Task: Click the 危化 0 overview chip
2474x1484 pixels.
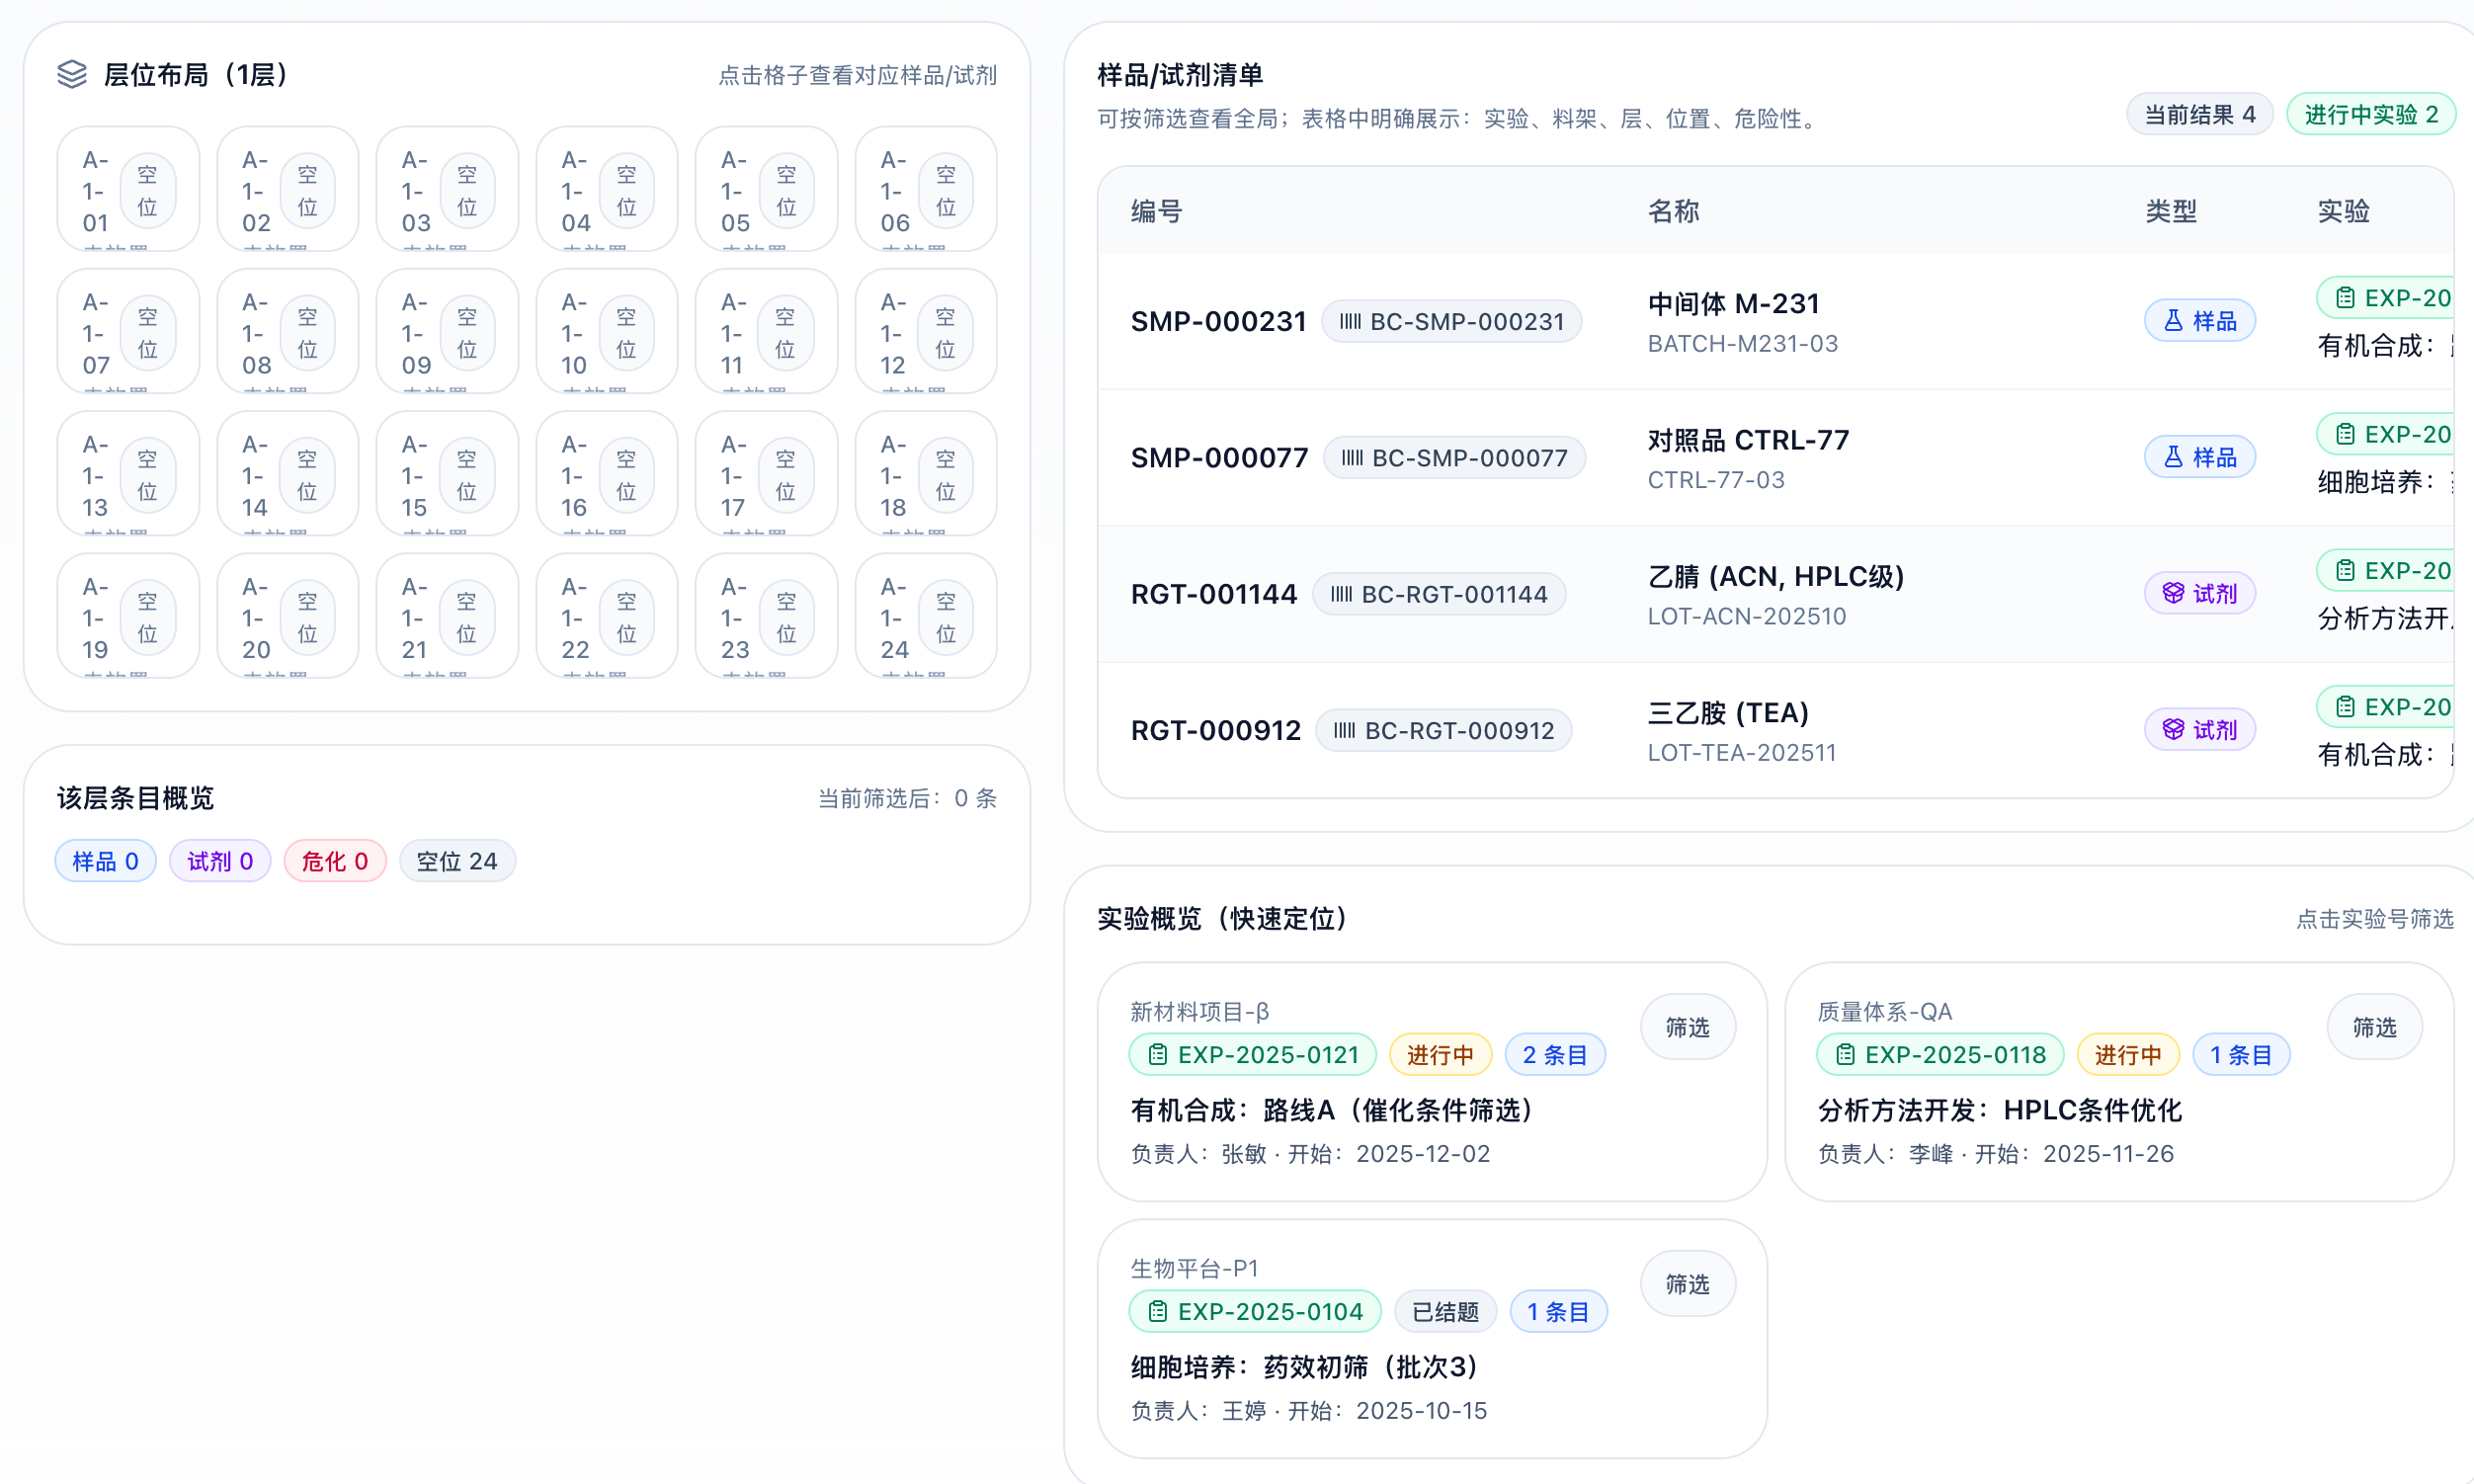Action: pyautogui.click(x=335, y=861)
